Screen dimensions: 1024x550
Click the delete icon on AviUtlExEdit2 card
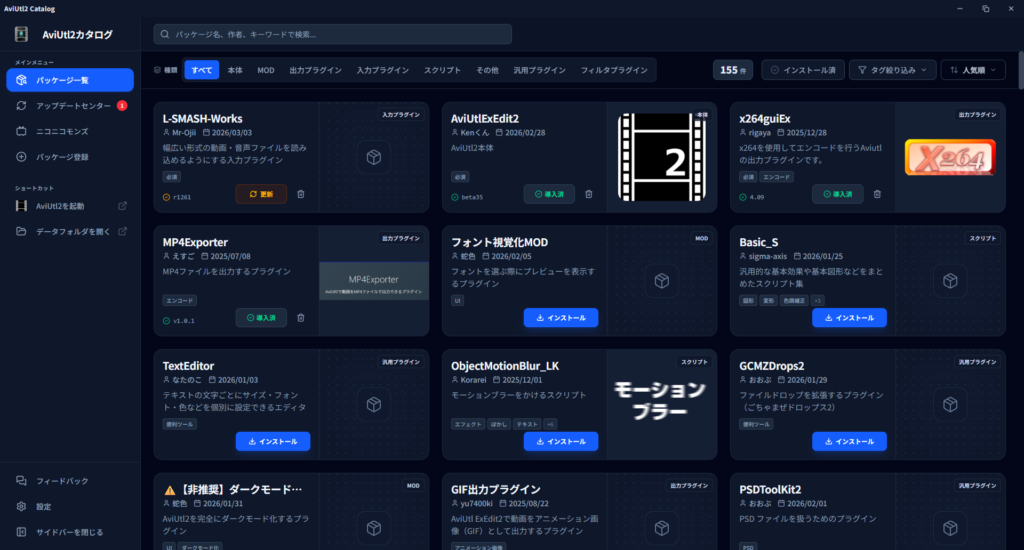[x=589, y=194]
